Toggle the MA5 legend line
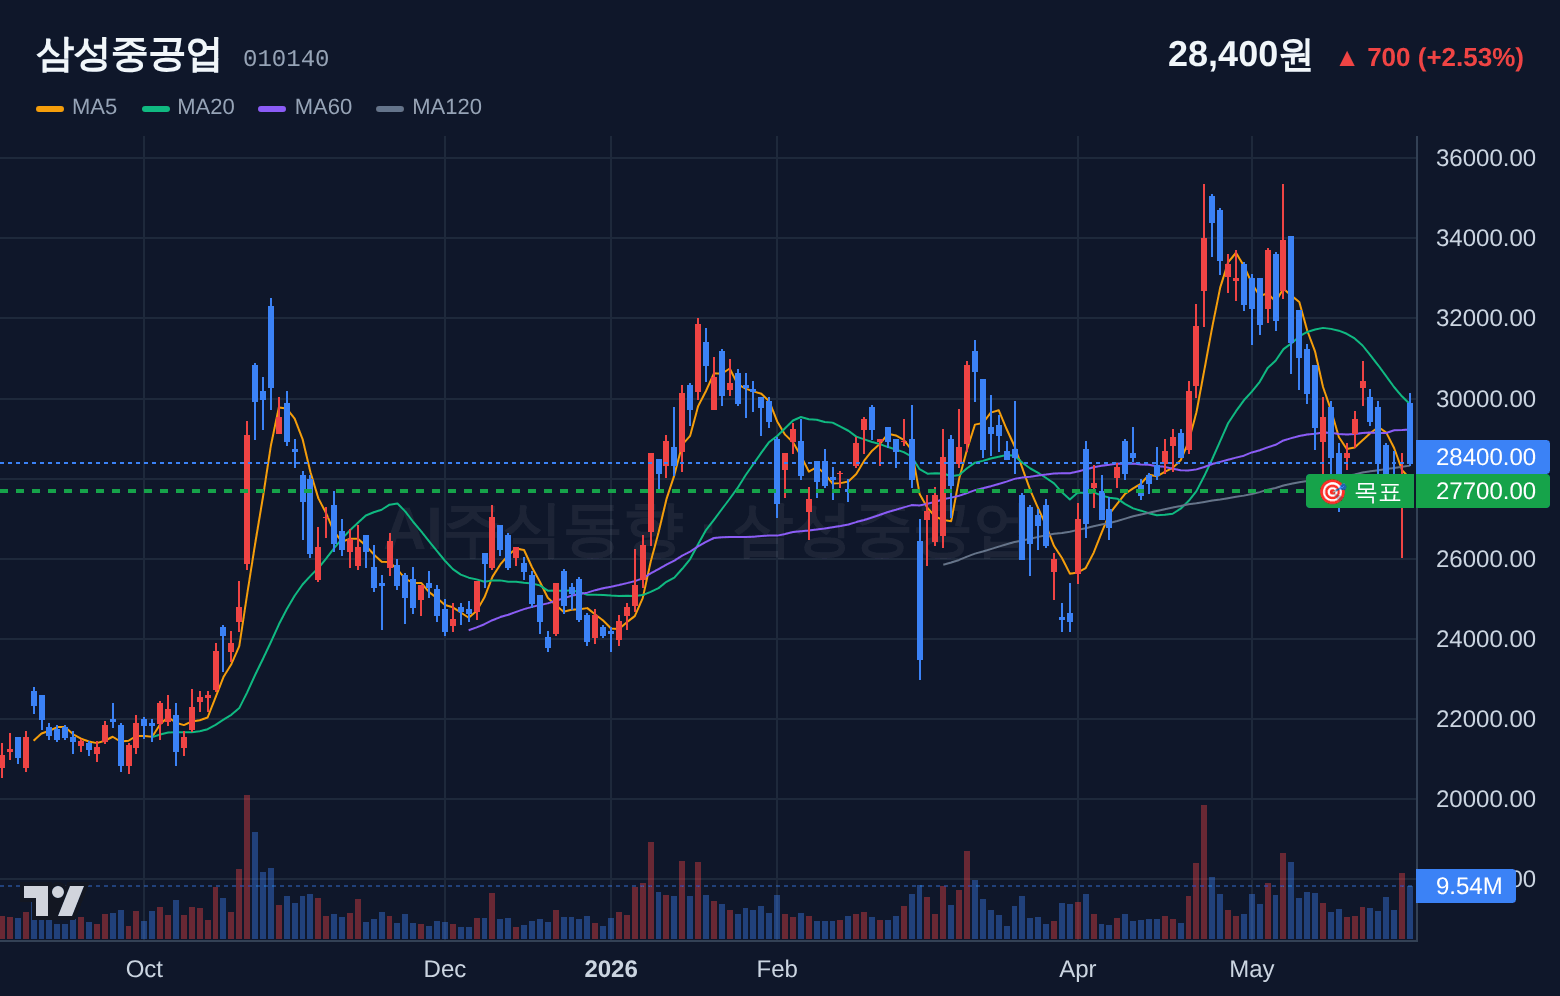 [77, 107]
